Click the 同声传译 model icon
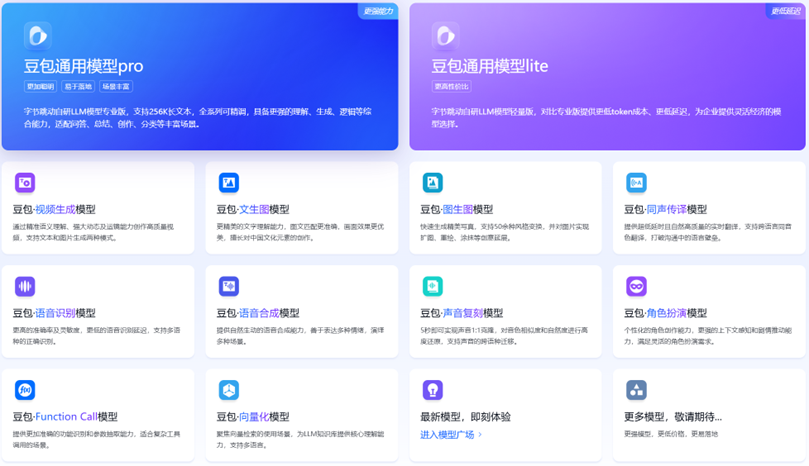The image size is (809, 466). 636,183
